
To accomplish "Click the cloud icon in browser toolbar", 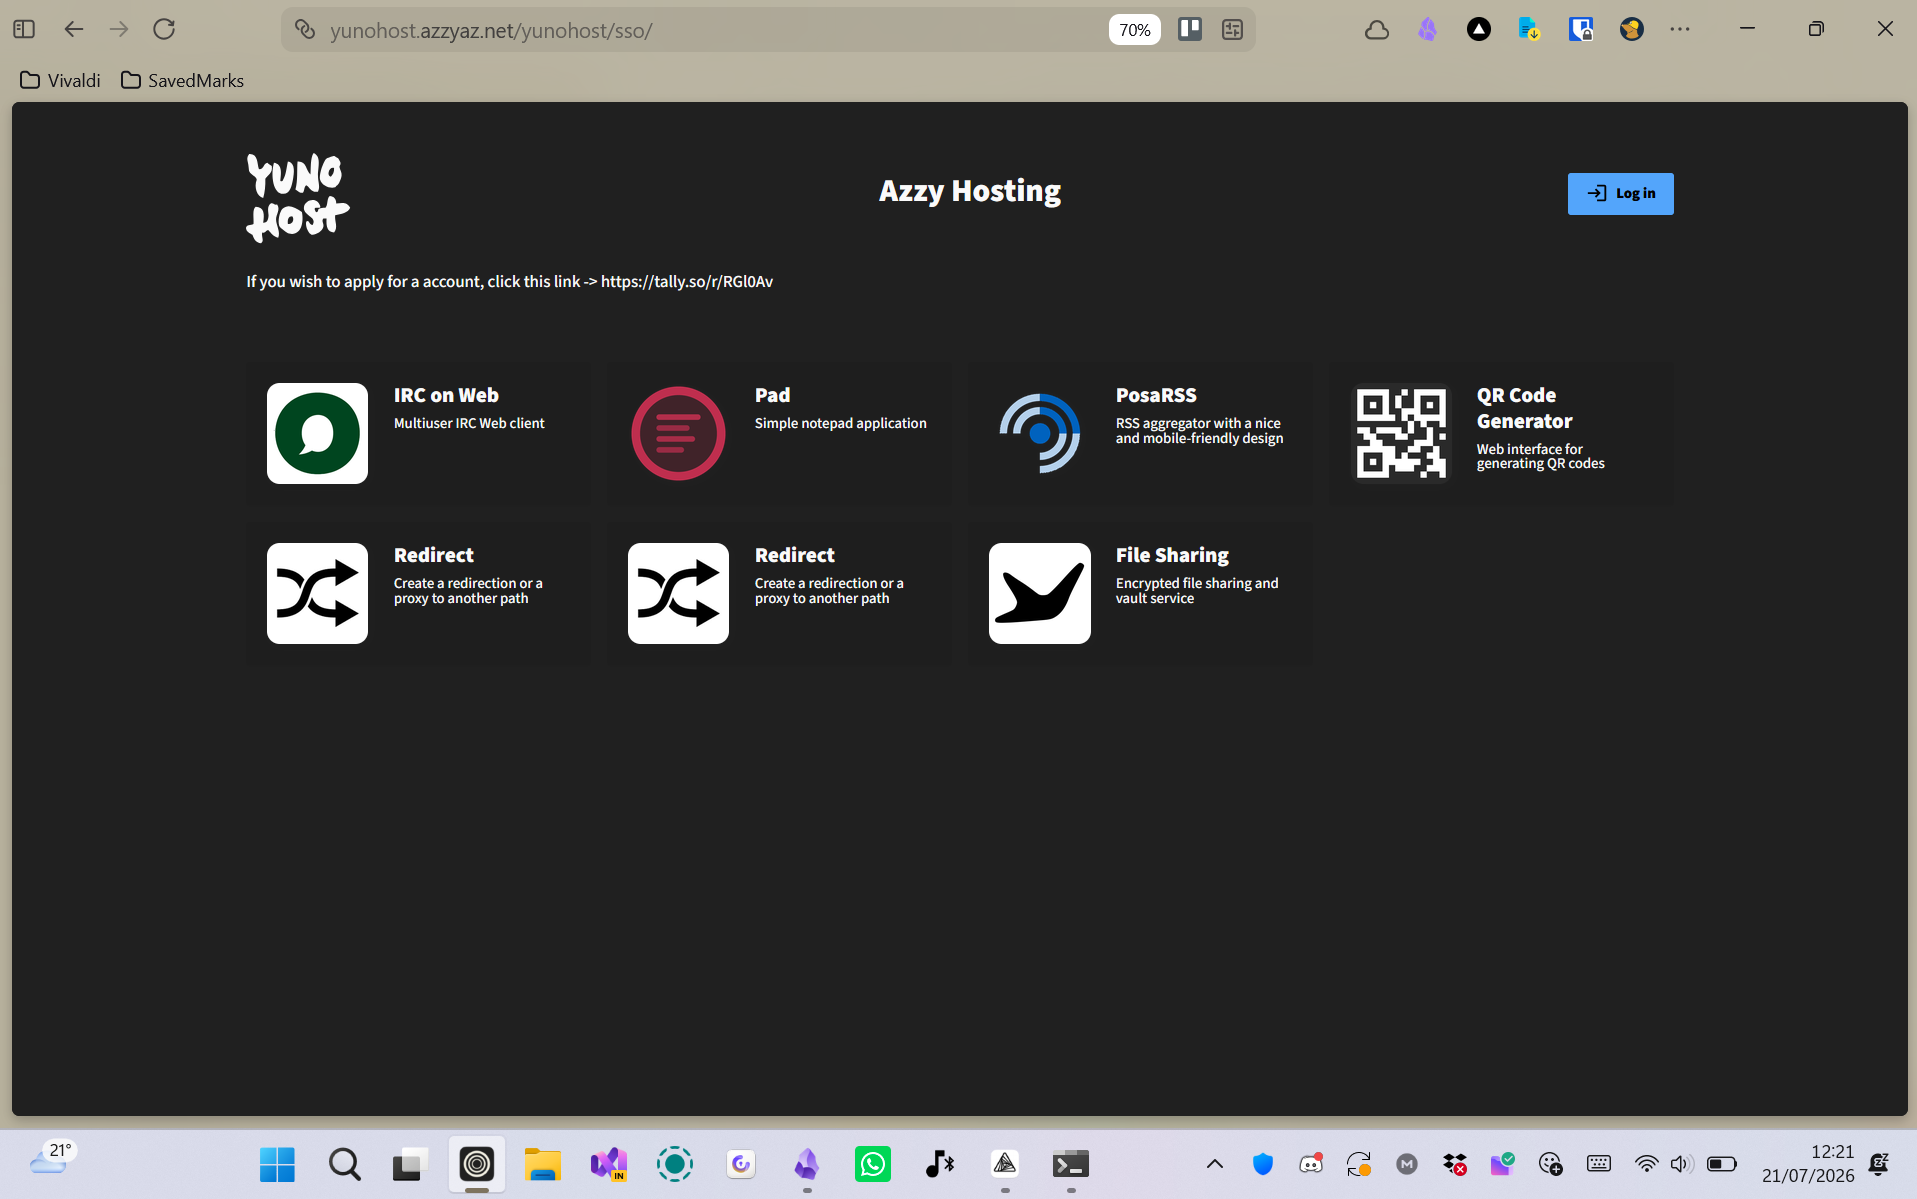I will click(1377, 29).
